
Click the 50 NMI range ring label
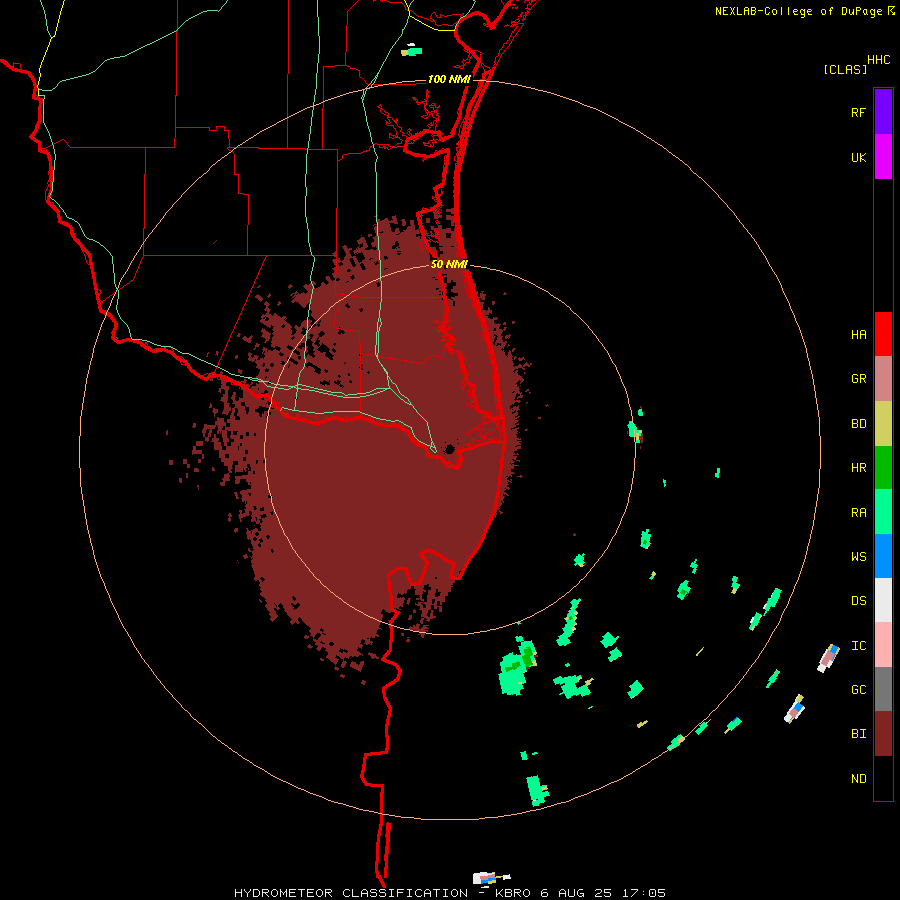coord(449,264)
